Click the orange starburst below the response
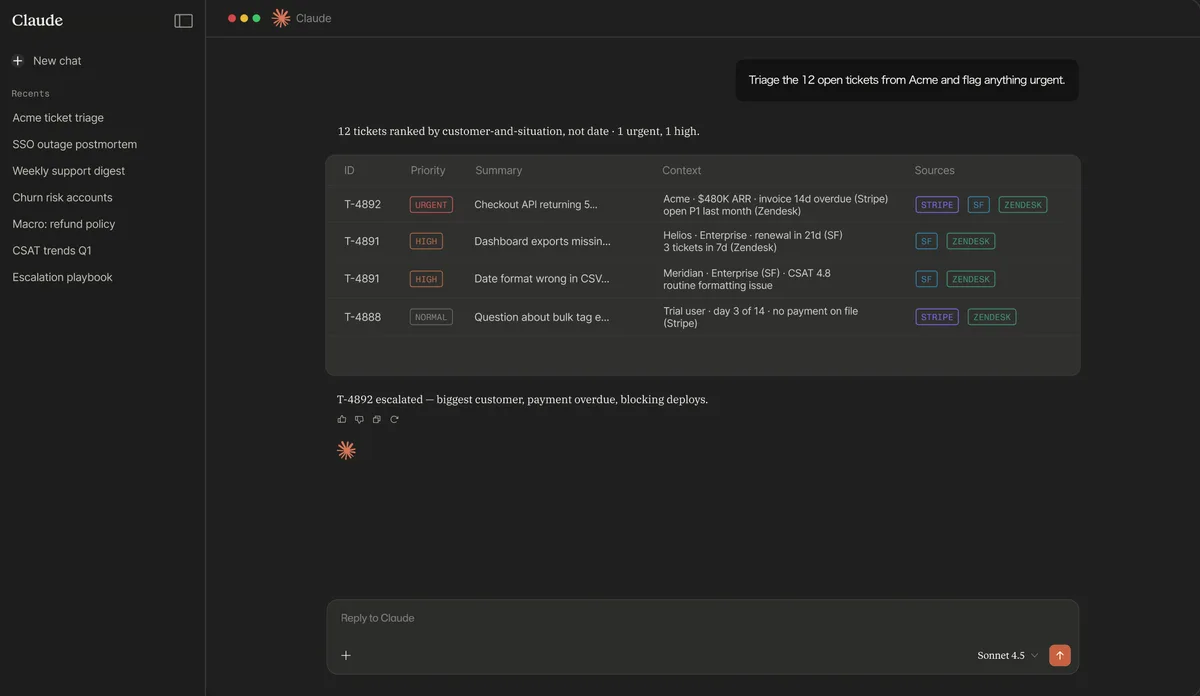 click(x=347, y=450)
